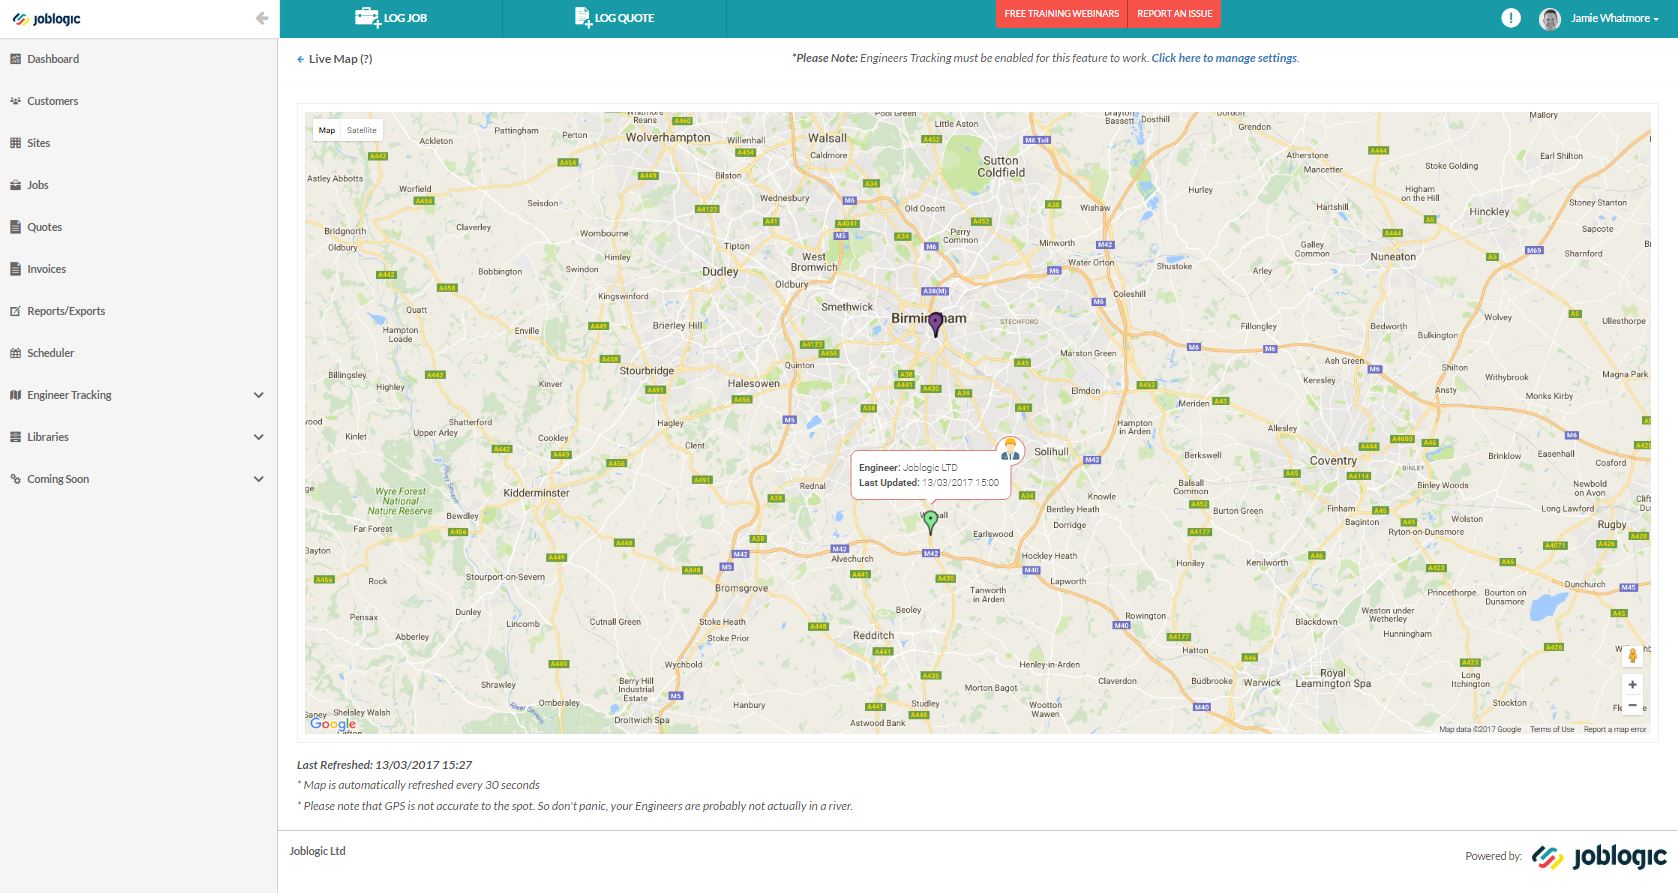The image size is (1678, 893).
Task: Expand the Engineer Tracking menu
Action: (259, 395)
